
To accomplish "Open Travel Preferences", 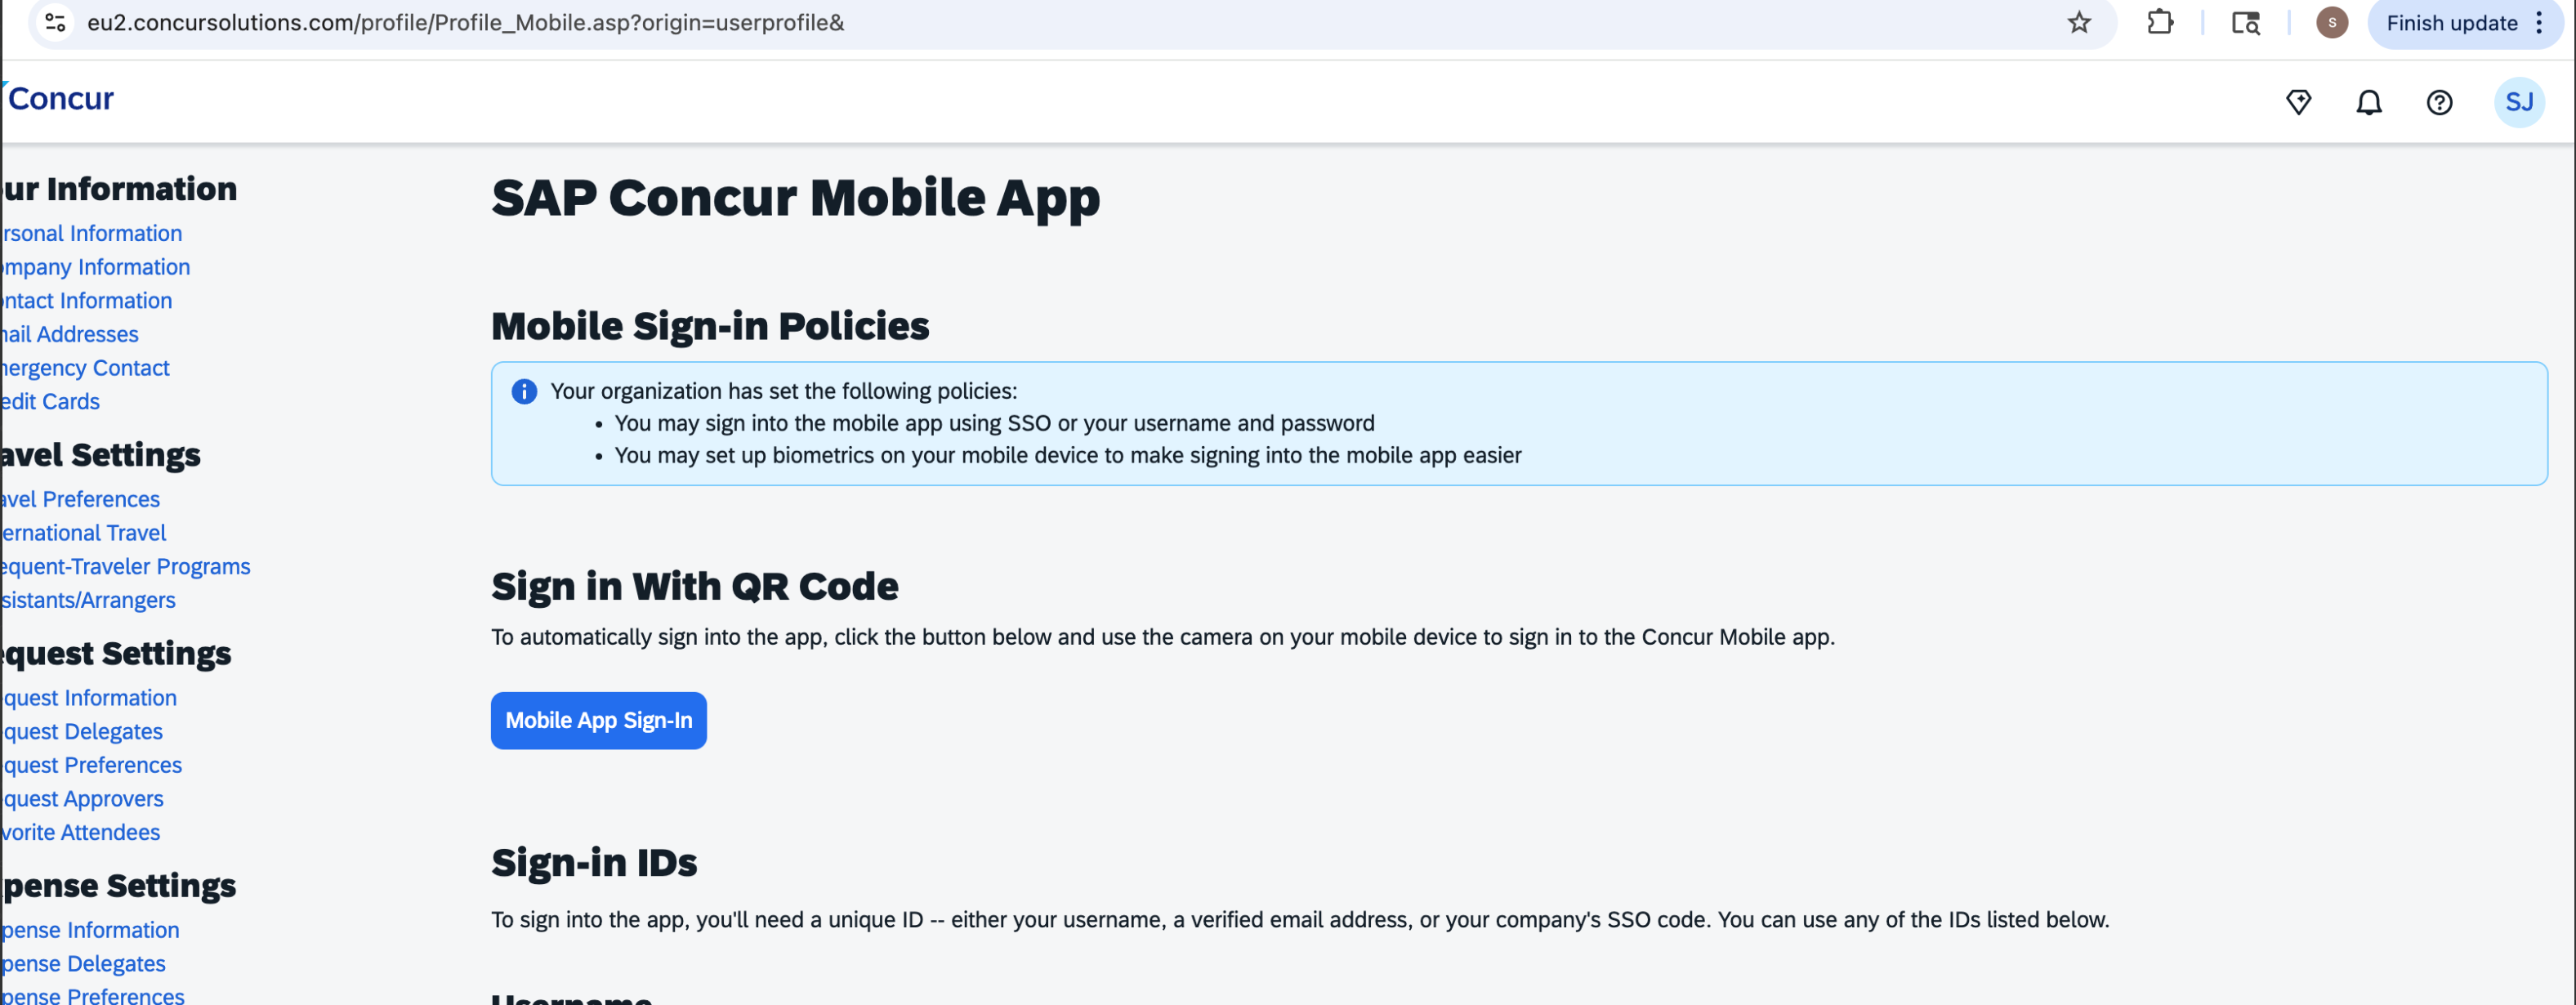I will pyautogui.click(x=81, y=499).
